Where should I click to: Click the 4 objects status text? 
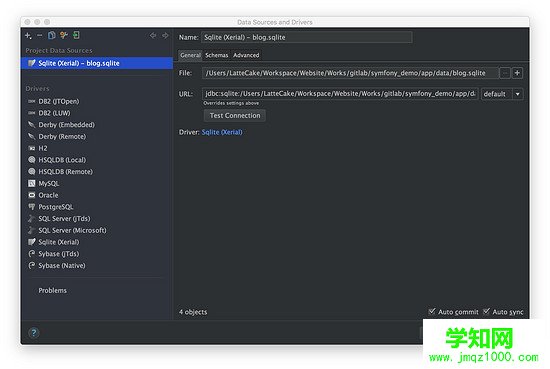click(193, 312)
